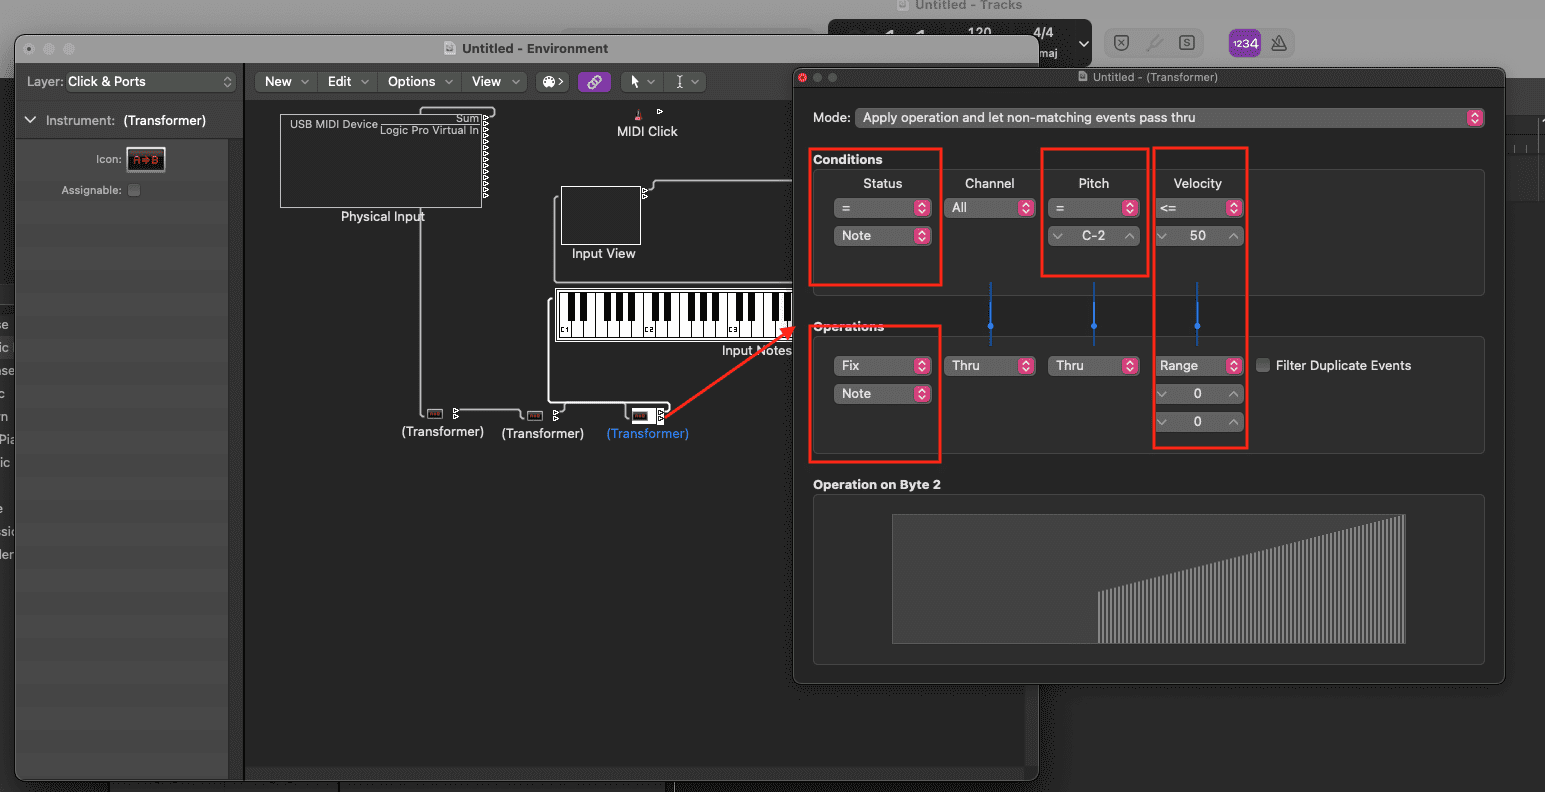
Task: Click the Channel routing connector line
Action: pyautogui.click(x=990, y=313)
